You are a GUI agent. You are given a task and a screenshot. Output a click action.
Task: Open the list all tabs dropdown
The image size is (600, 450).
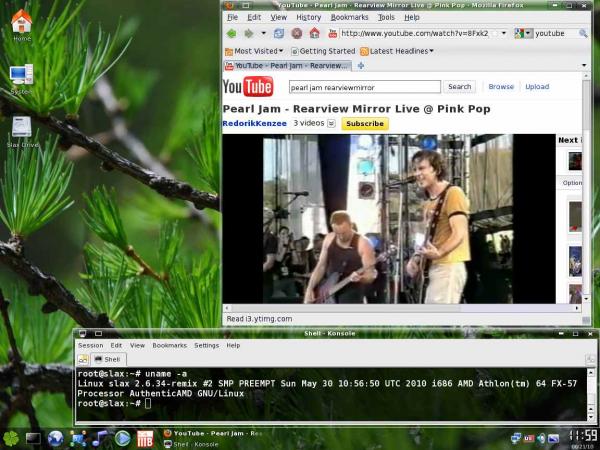pyautogui.click(x=584, y=65)
